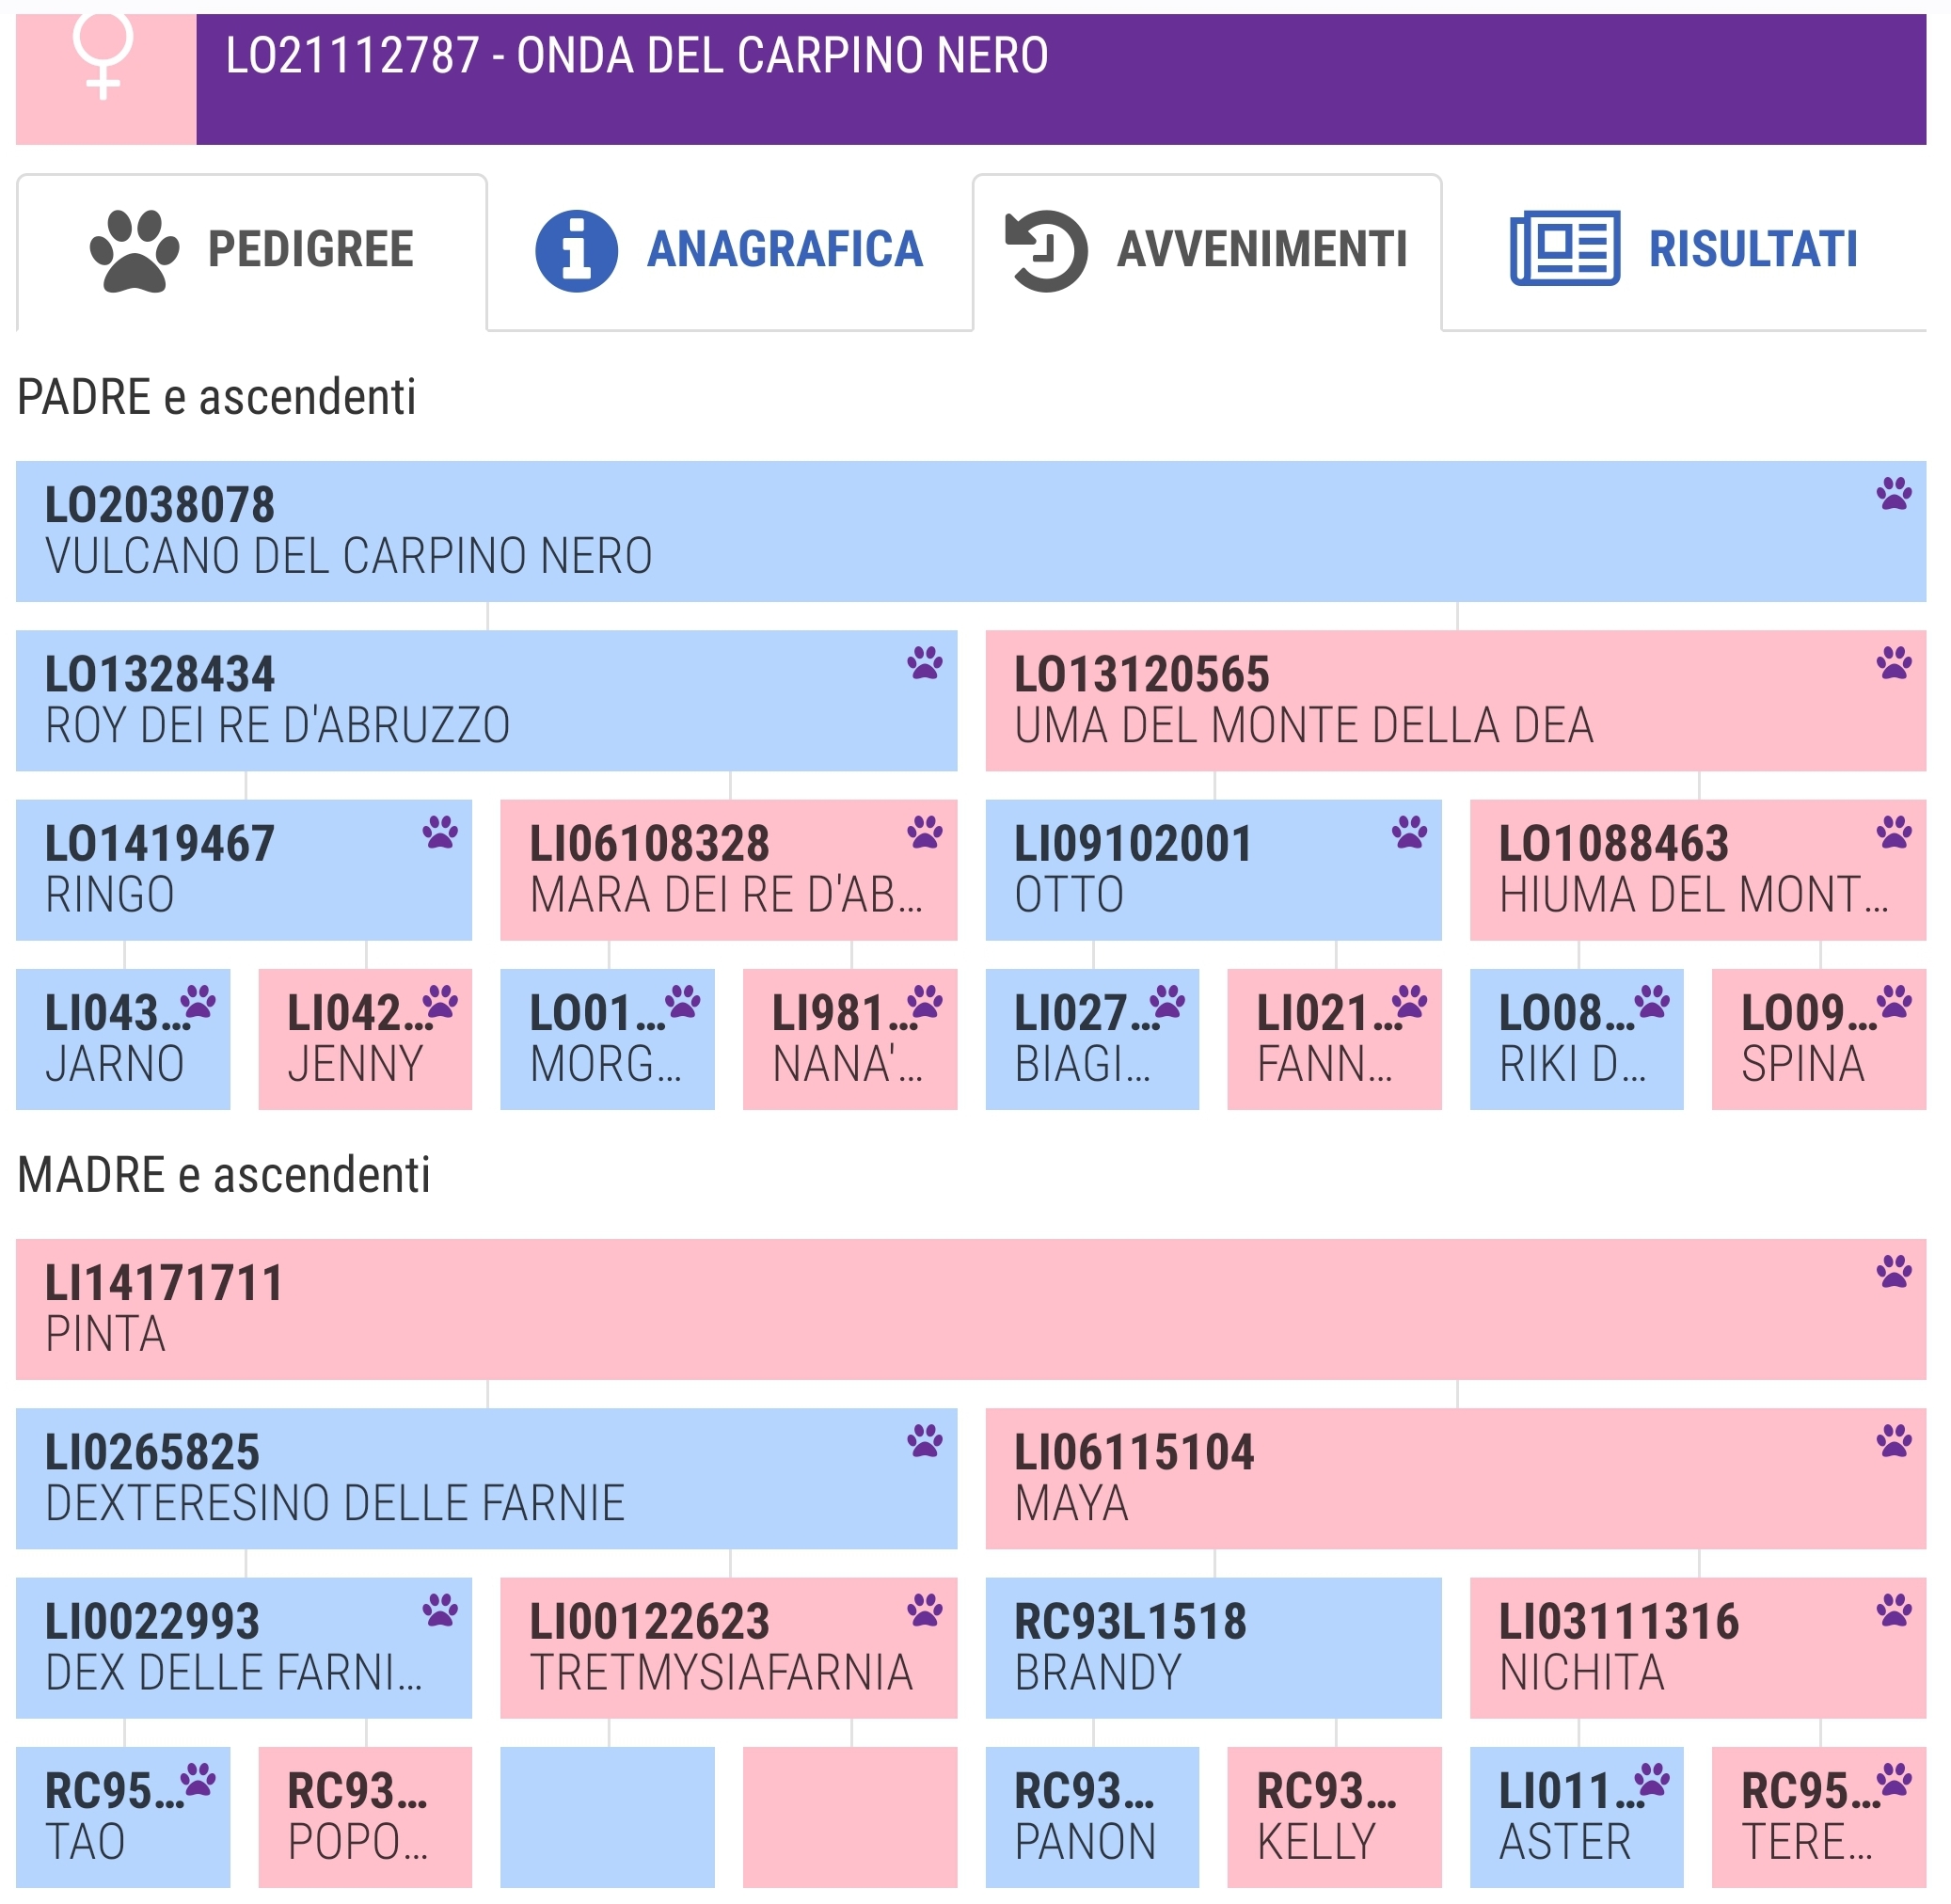The width and height of the screenshot is (1951, 1904).
Task: Click paw icon on Uma del Monte della Dea
Action: [1893, 663]
